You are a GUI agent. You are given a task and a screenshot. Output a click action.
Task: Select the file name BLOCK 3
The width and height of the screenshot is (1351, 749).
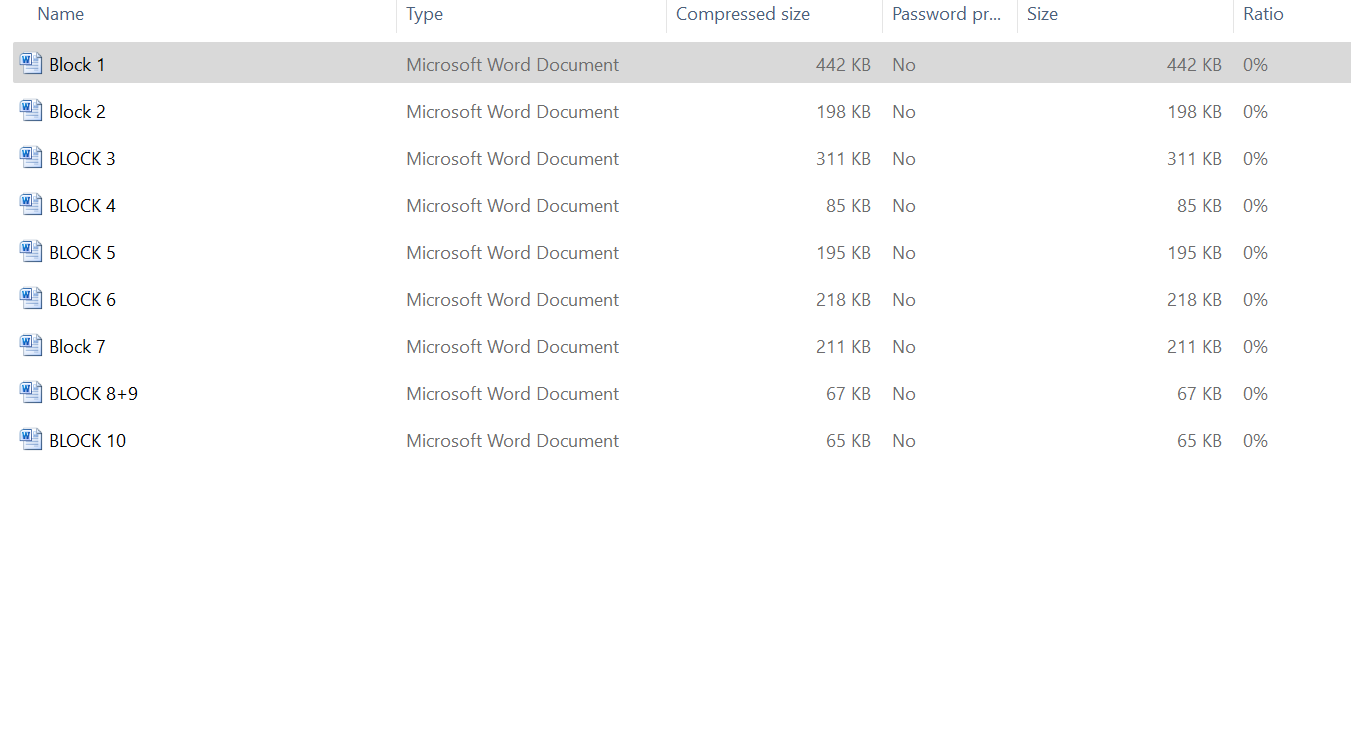click(x=82, y=159)
